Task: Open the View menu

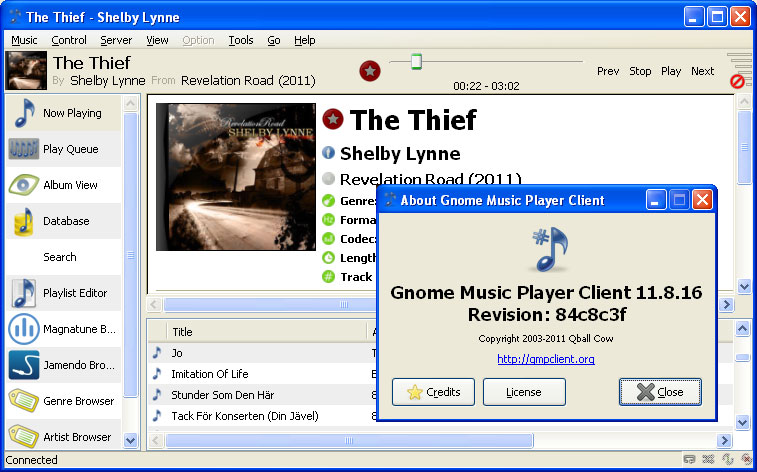Action: click(x=157, y=40)
